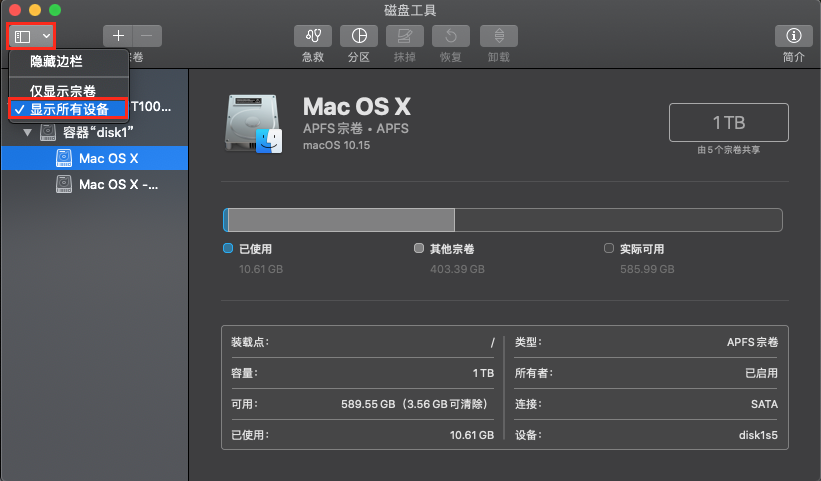
Task: Click the Erase (抹掉) toolbar icon
Action: coord(404,36)
